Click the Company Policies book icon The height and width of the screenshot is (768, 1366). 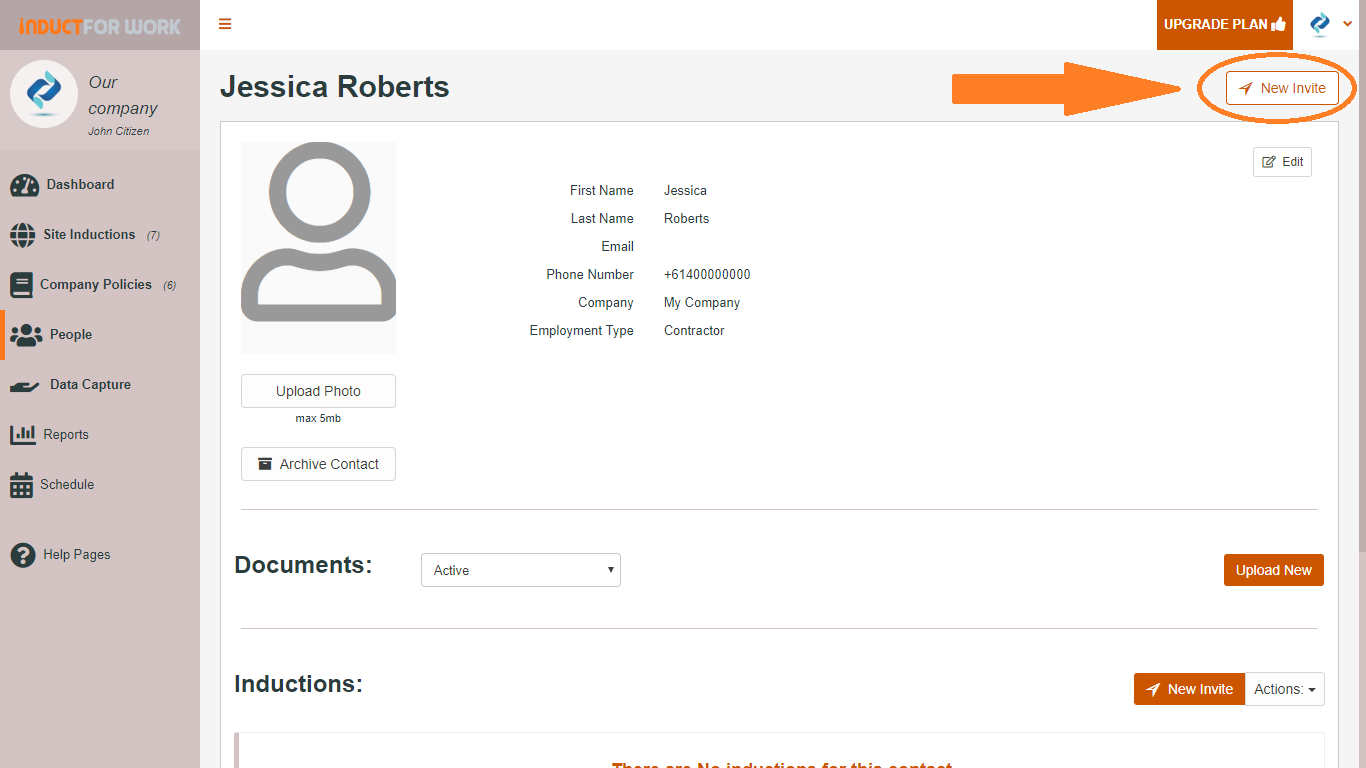coord(21,285)
